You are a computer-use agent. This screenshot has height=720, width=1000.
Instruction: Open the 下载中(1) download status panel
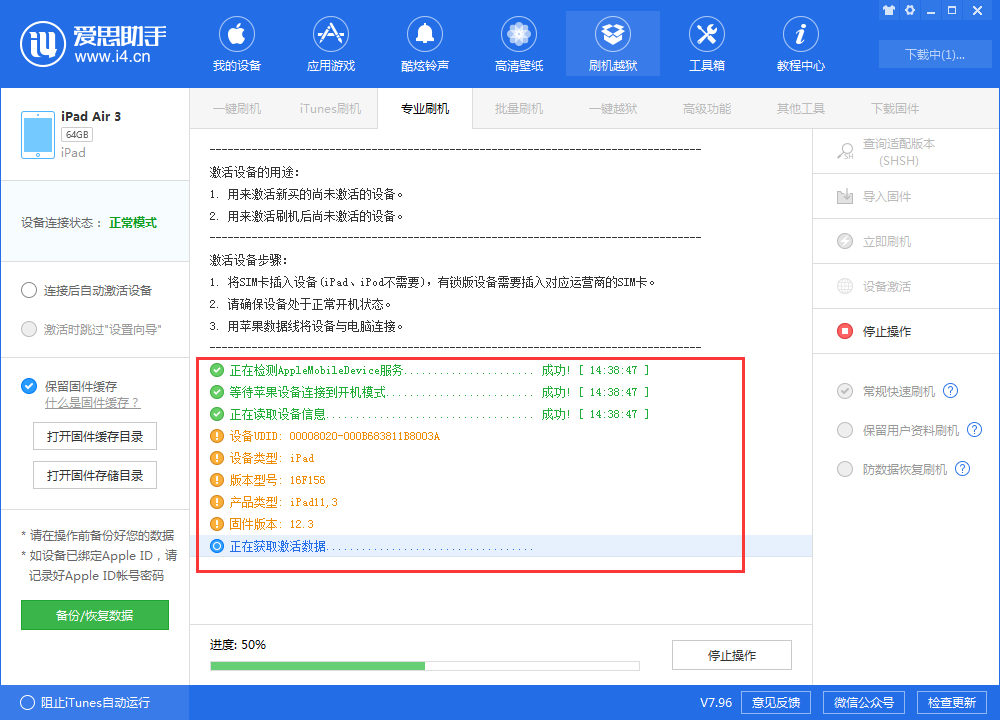point(934,54)
